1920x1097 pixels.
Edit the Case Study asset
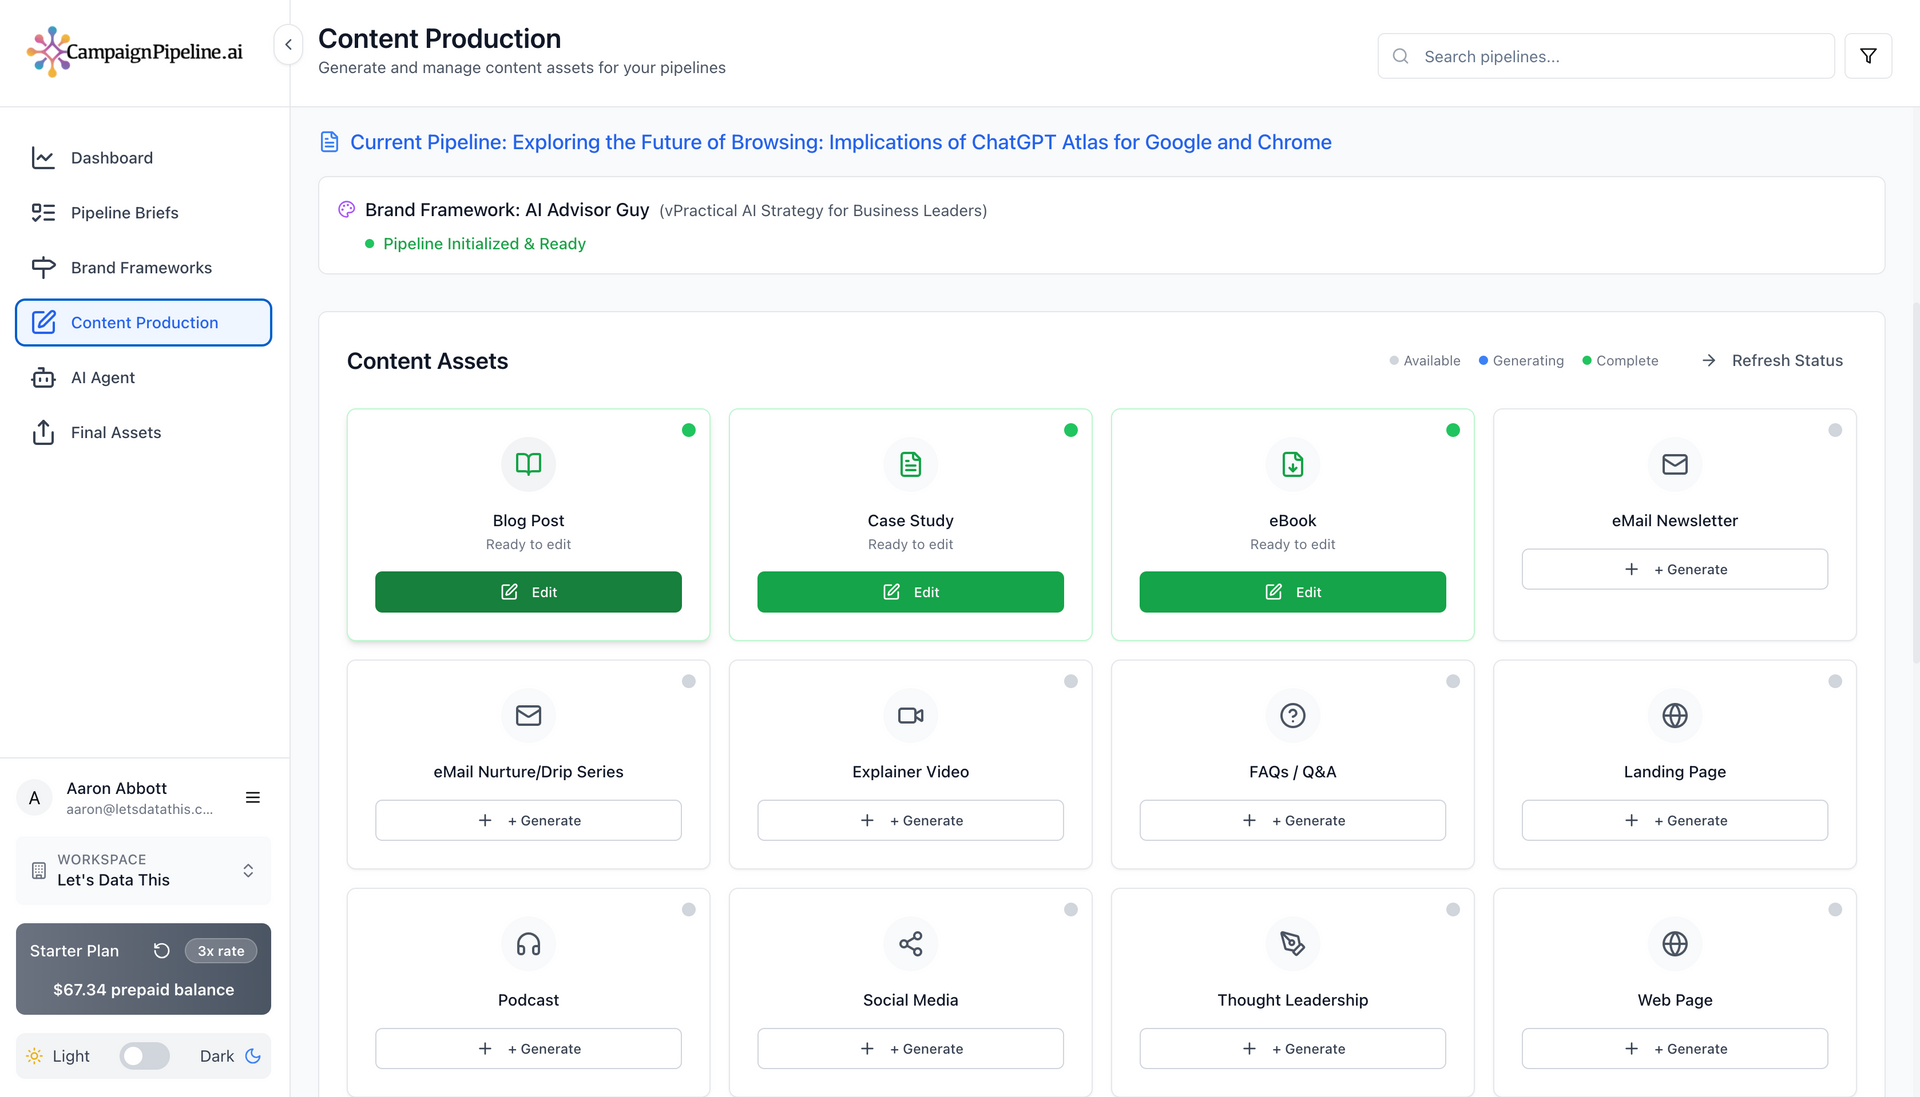pyautogui.click(x=910, y=592)
